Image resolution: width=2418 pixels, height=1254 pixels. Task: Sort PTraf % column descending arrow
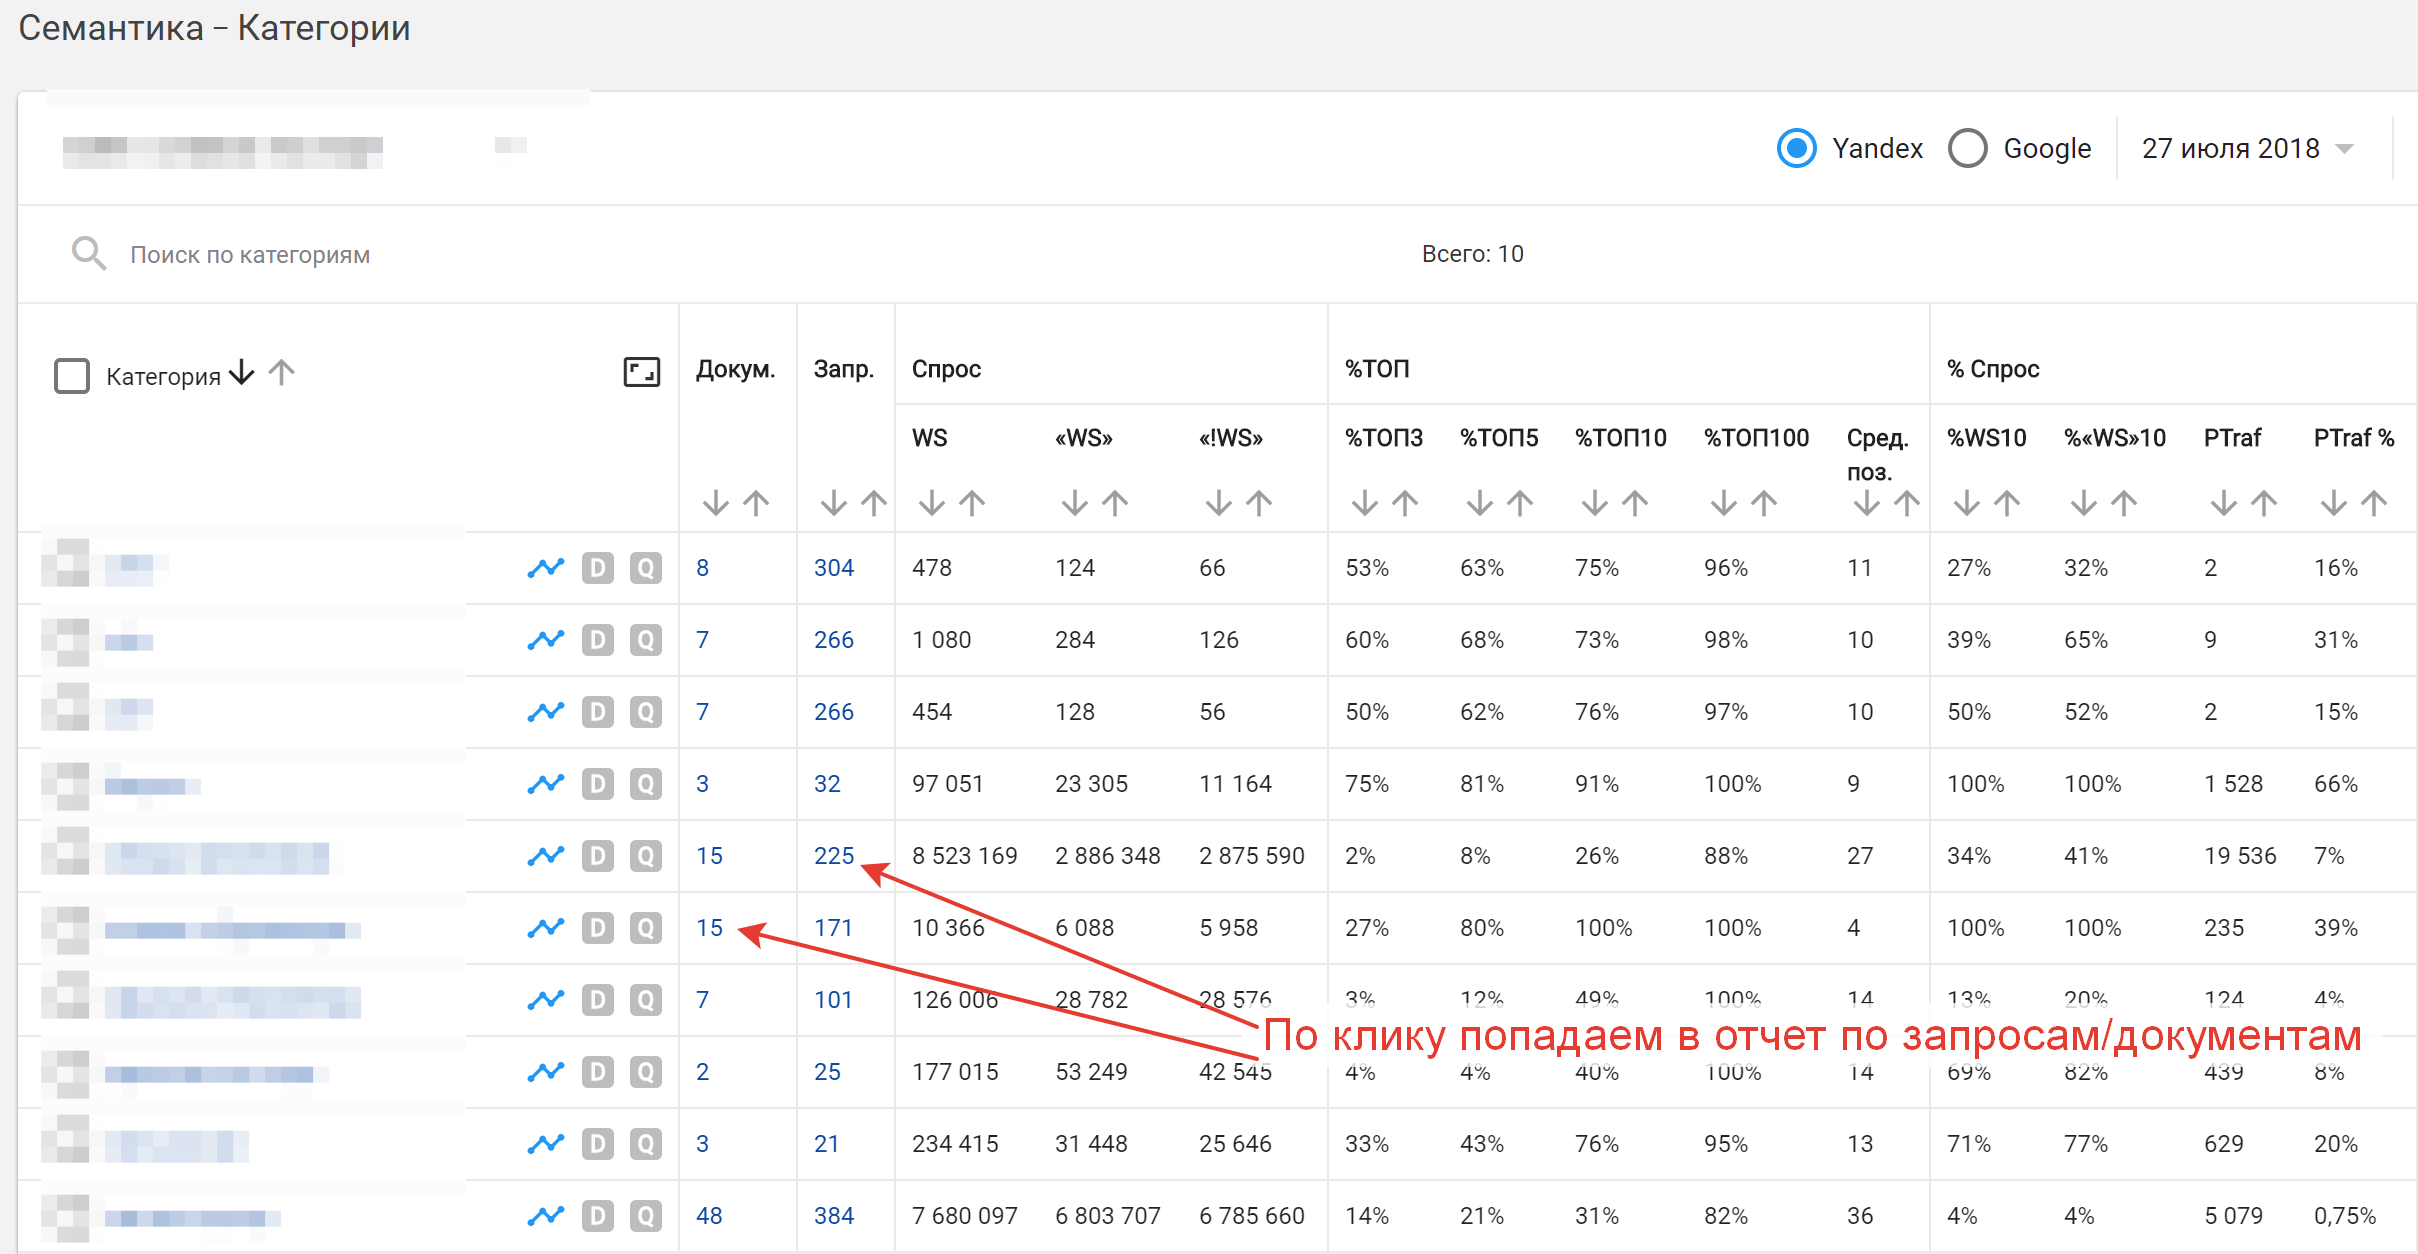2333,502
